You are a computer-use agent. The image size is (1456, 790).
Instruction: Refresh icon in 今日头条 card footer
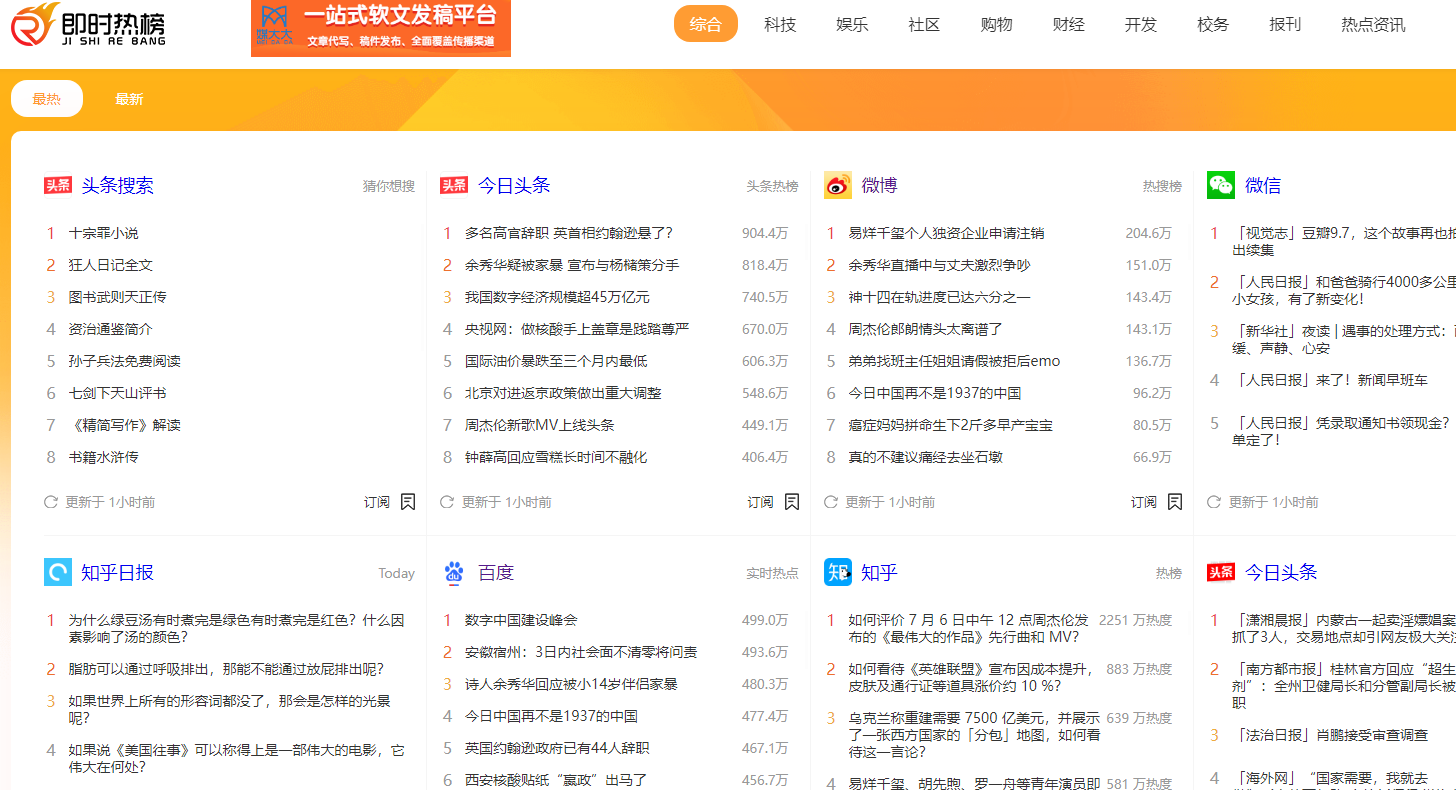tap(447, 502)
